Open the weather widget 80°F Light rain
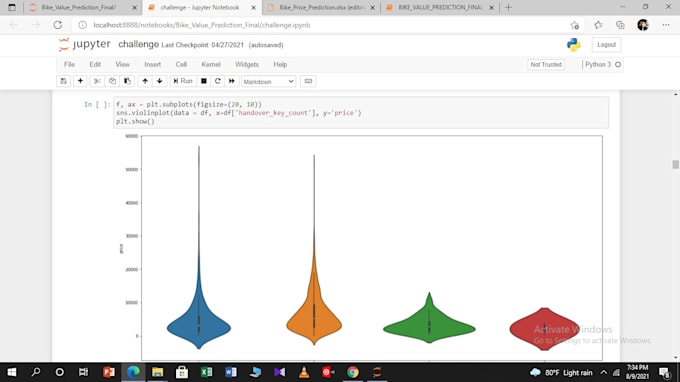 561,372
